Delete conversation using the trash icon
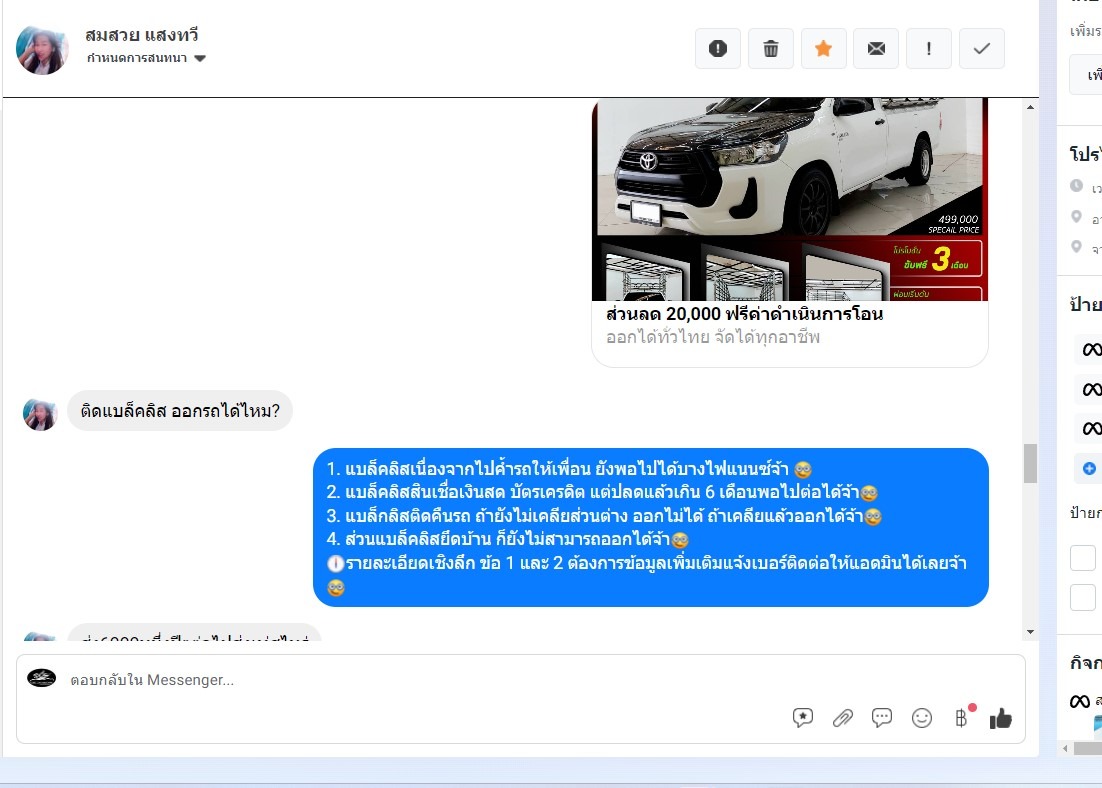The width and height of the screenshot is (1102, 788). click(770, 48)
